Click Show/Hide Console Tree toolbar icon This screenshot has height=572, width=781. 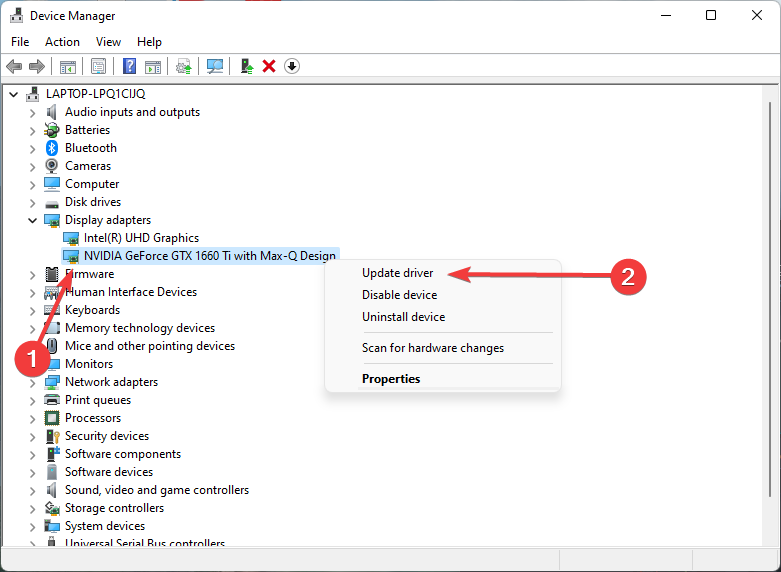pos(68,66)
